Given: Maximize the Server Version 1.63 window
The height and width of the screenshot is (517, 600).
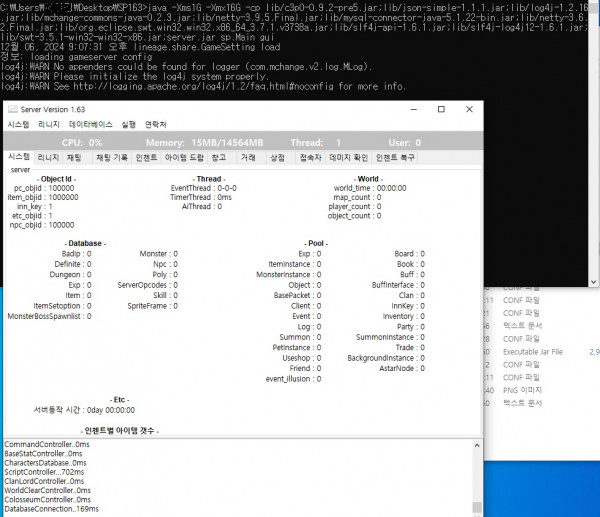Looking at the screenshot, I should 441,109.
